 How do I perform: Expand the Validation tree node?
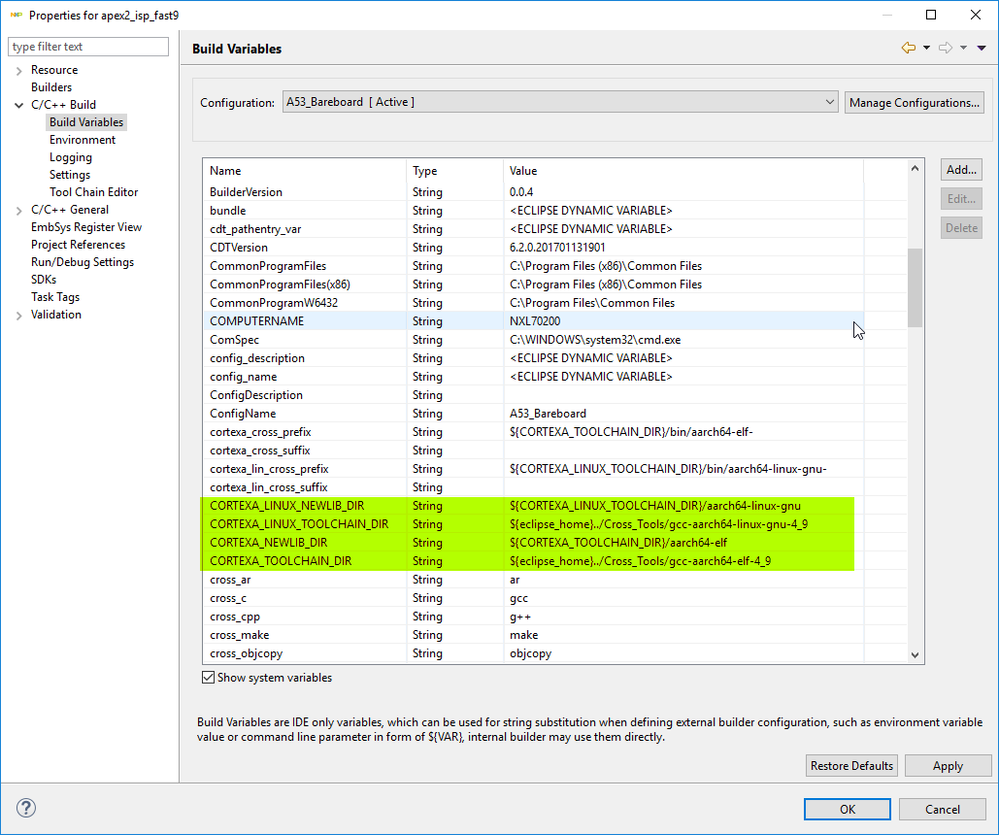click(x=19, y=315)
